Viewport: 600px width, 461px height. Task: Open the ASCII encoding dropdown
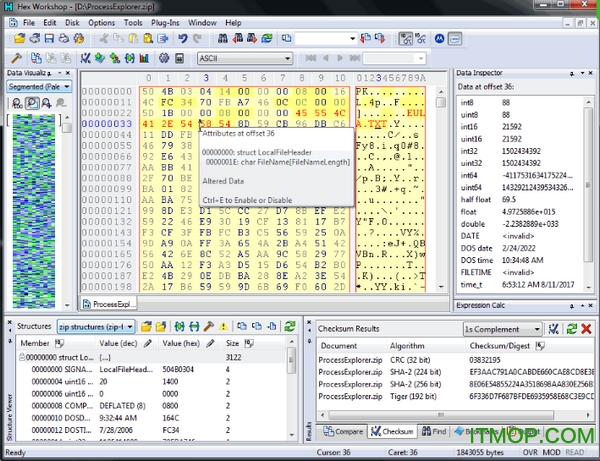point(245,58)
